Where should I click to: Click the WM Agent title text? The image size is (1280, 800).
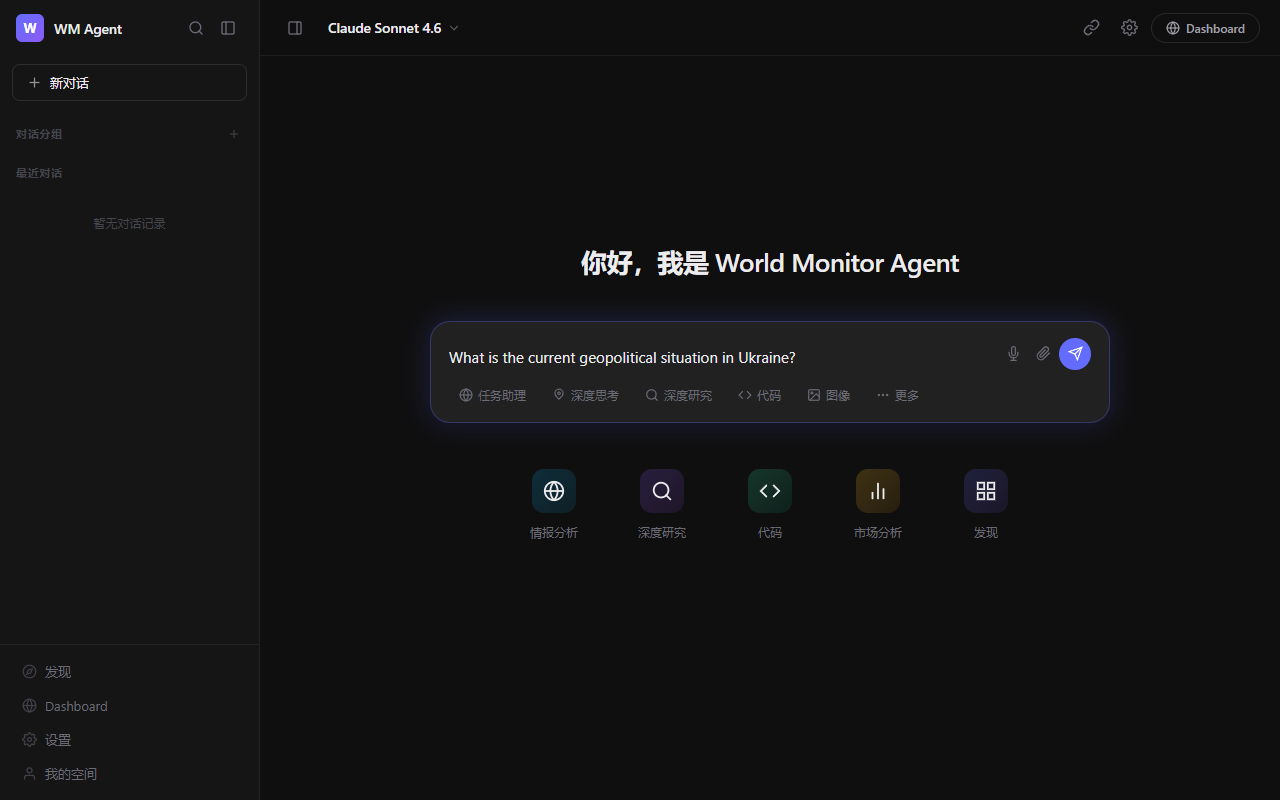coord(88,29)
